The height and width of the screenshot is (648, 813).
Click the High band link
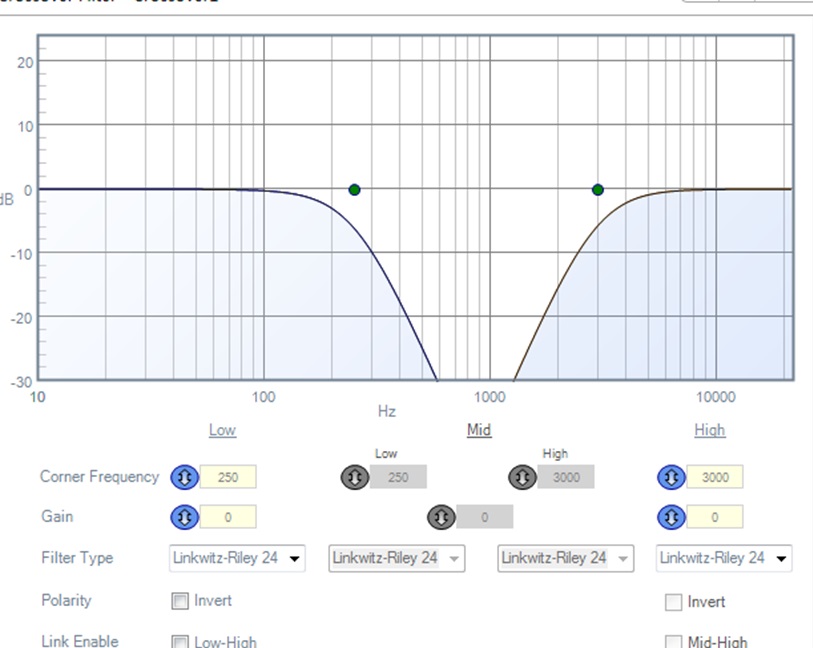coord(709,430)
